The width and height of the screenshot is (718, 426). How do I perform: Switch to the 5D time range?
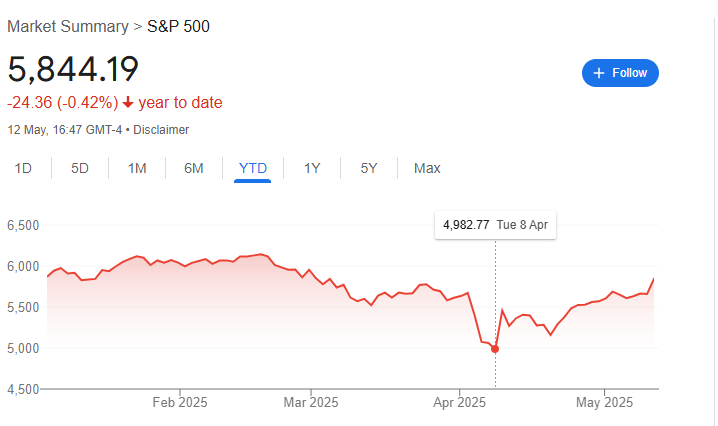click(80, 168)
